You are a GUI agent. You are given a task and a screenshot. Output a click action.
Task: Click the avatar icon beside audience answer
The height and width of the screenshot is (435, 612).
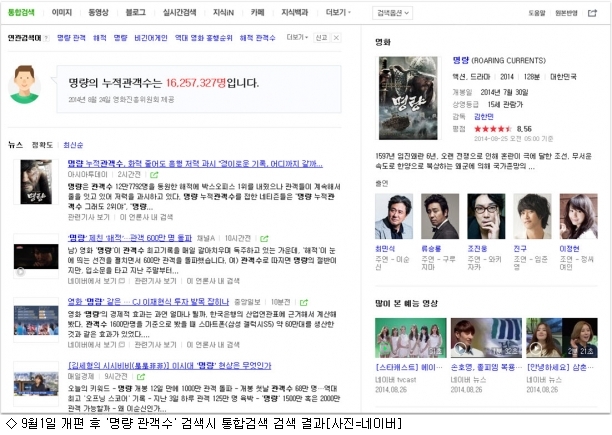click(24, 84)
